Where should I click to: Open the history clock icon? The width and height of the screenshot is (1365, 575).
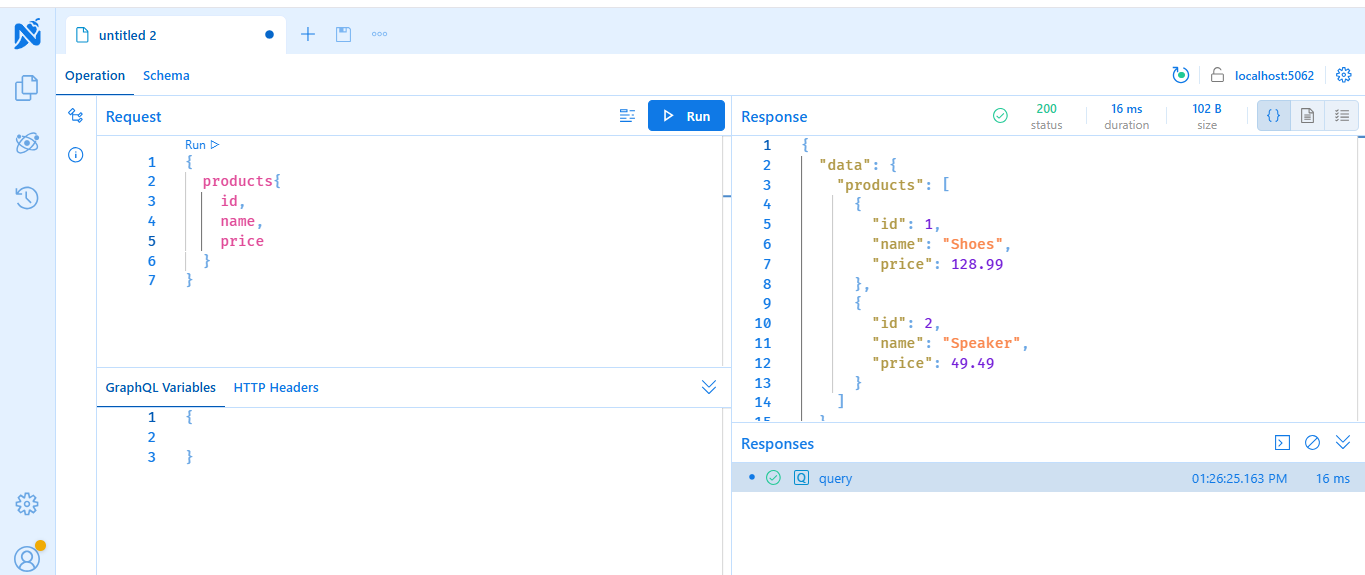pos(27,198)
